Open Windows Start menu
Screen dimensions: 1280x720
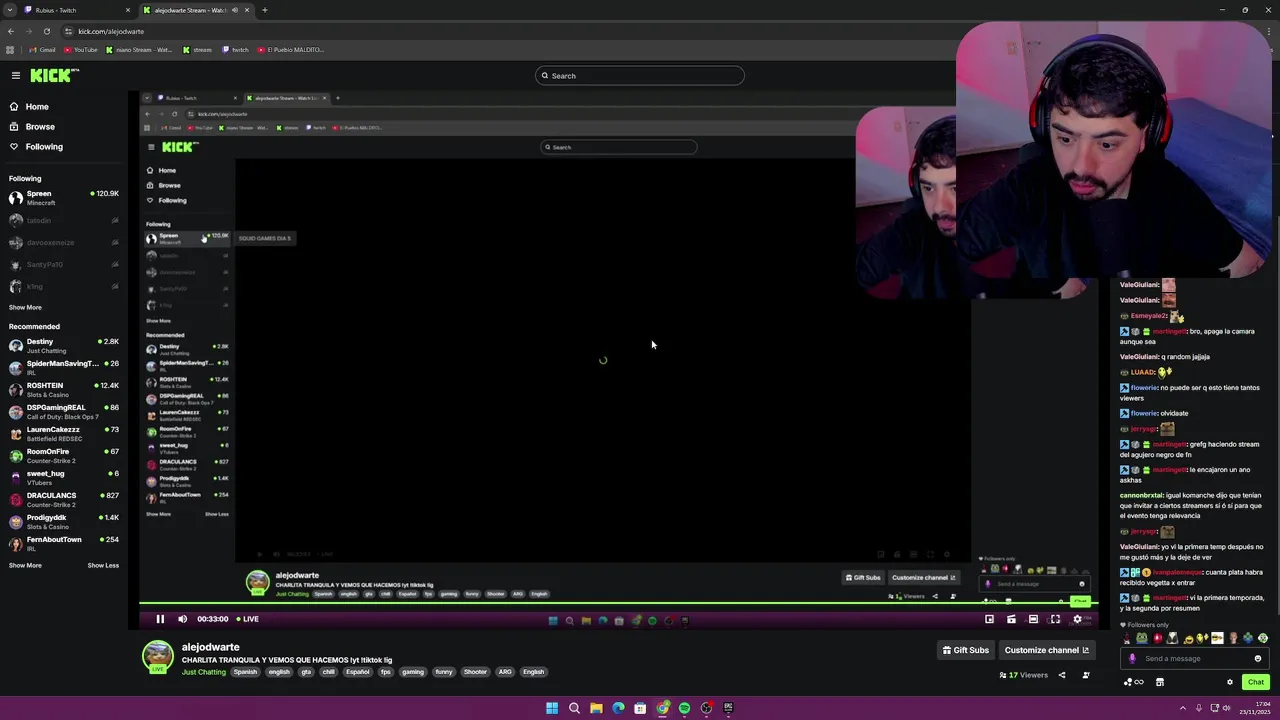point(552,708)
